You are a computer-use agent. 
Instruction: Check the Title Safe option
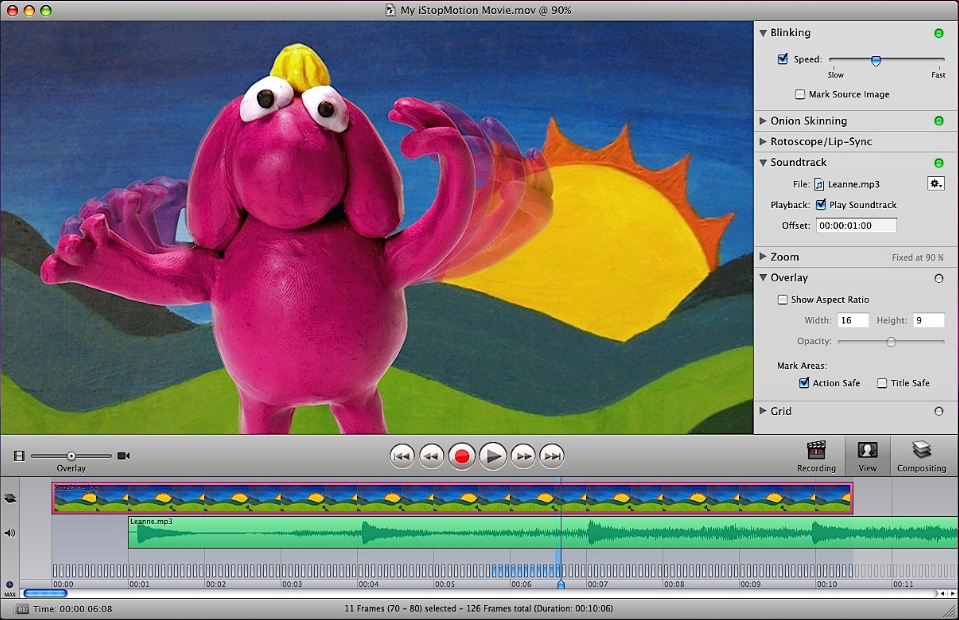tap(882, 383)
